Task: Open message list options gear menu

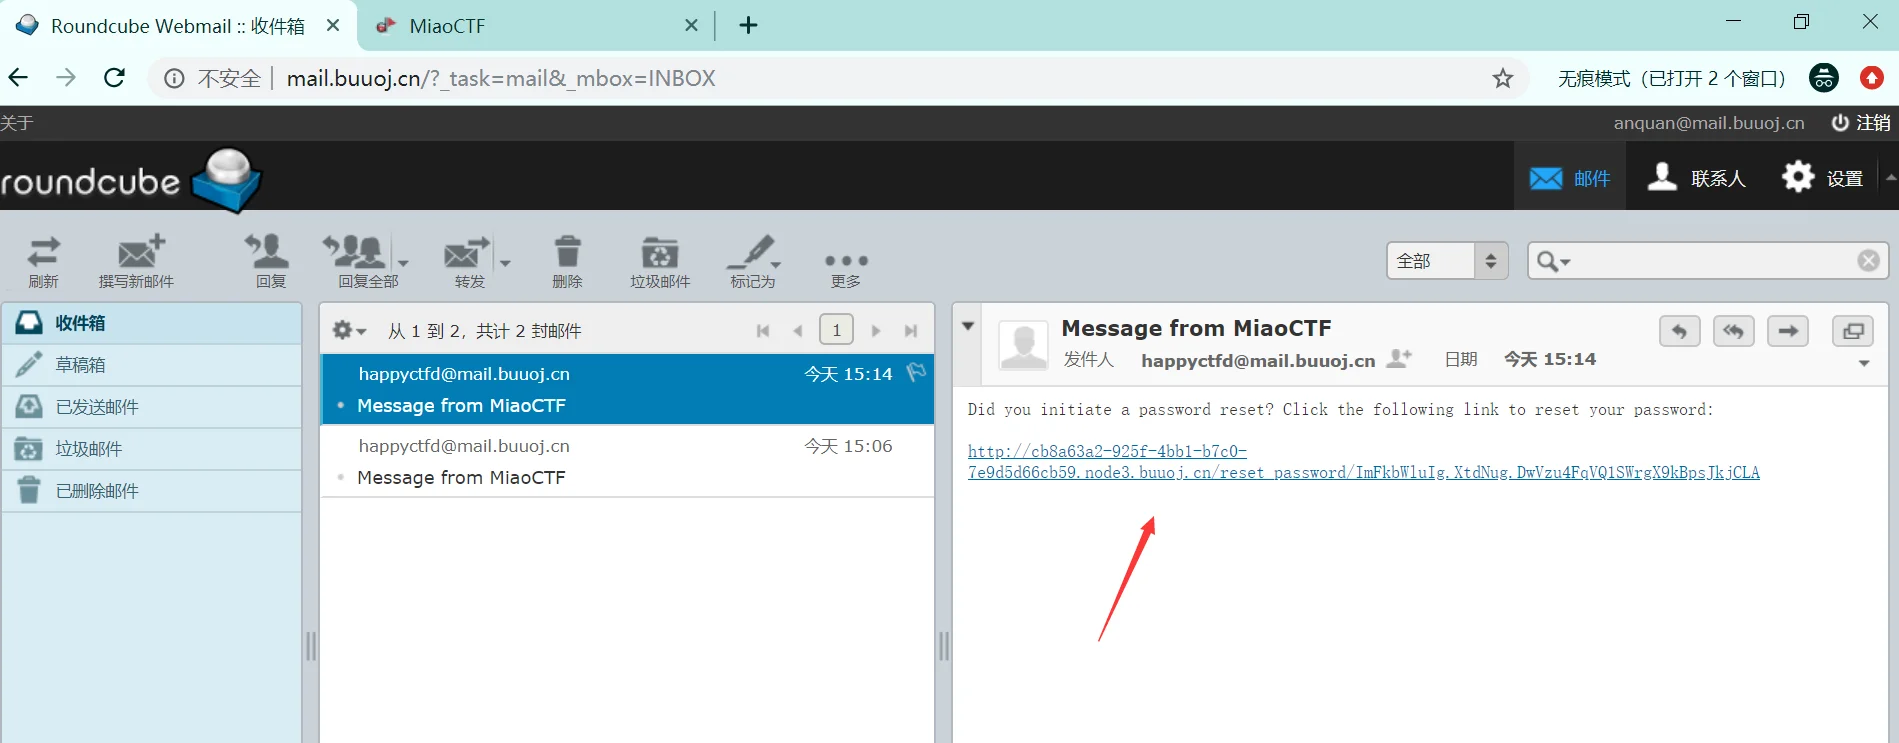Action: click(349, 330)
